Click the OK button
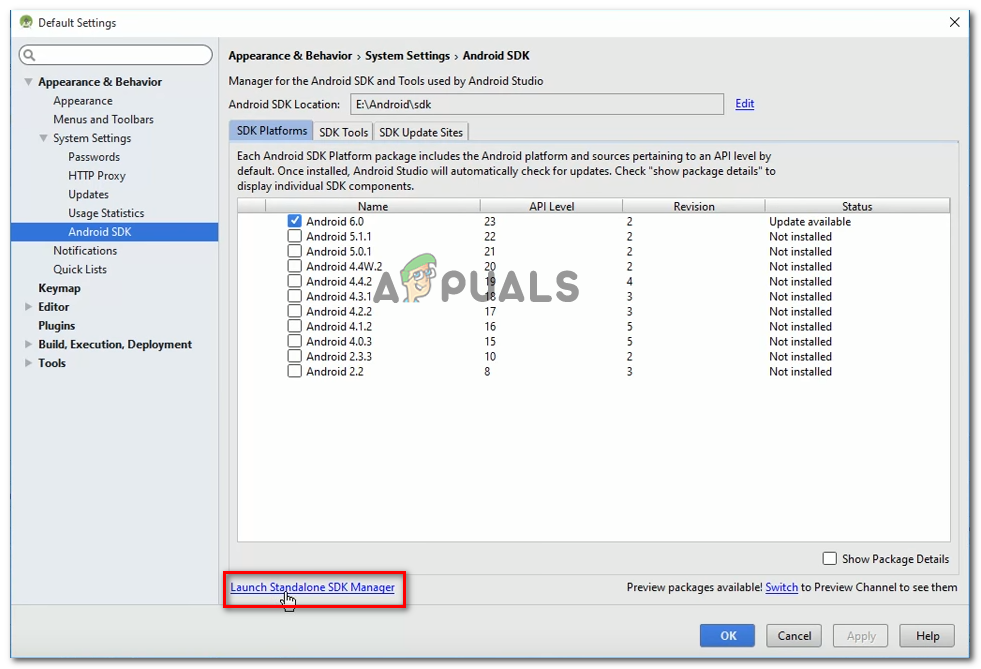The image size is (981, 669). click(x=728, y=636)
